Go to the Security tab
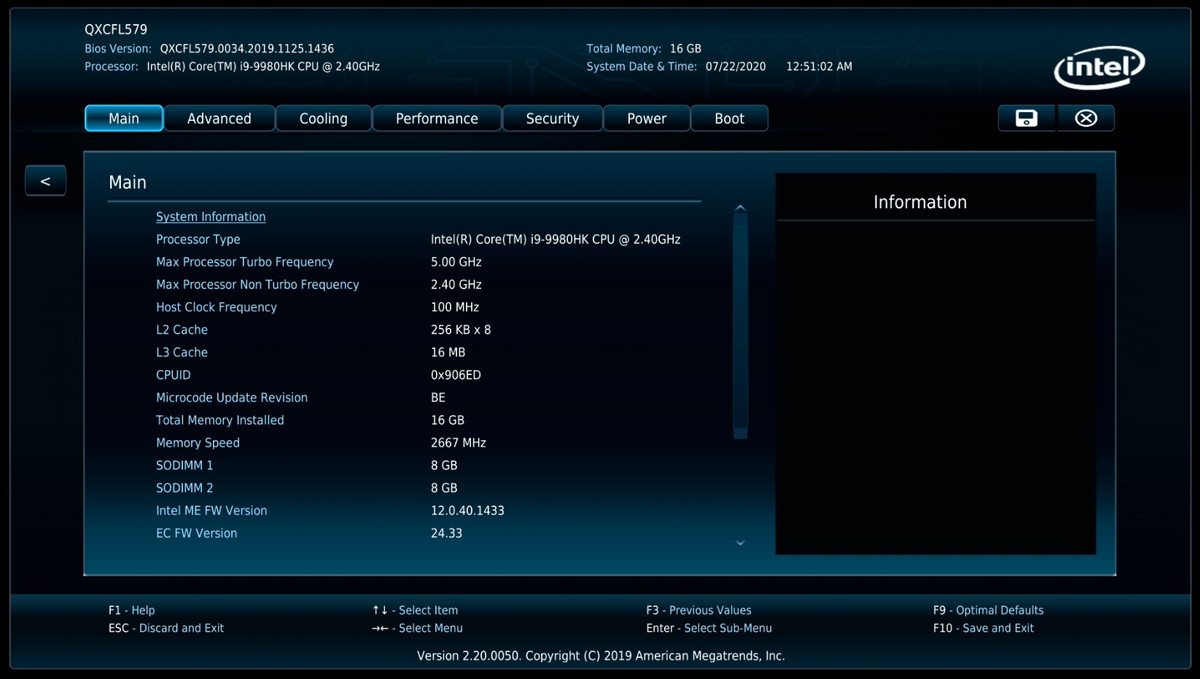Viewport: 1200px width, 679px height. 552,118
